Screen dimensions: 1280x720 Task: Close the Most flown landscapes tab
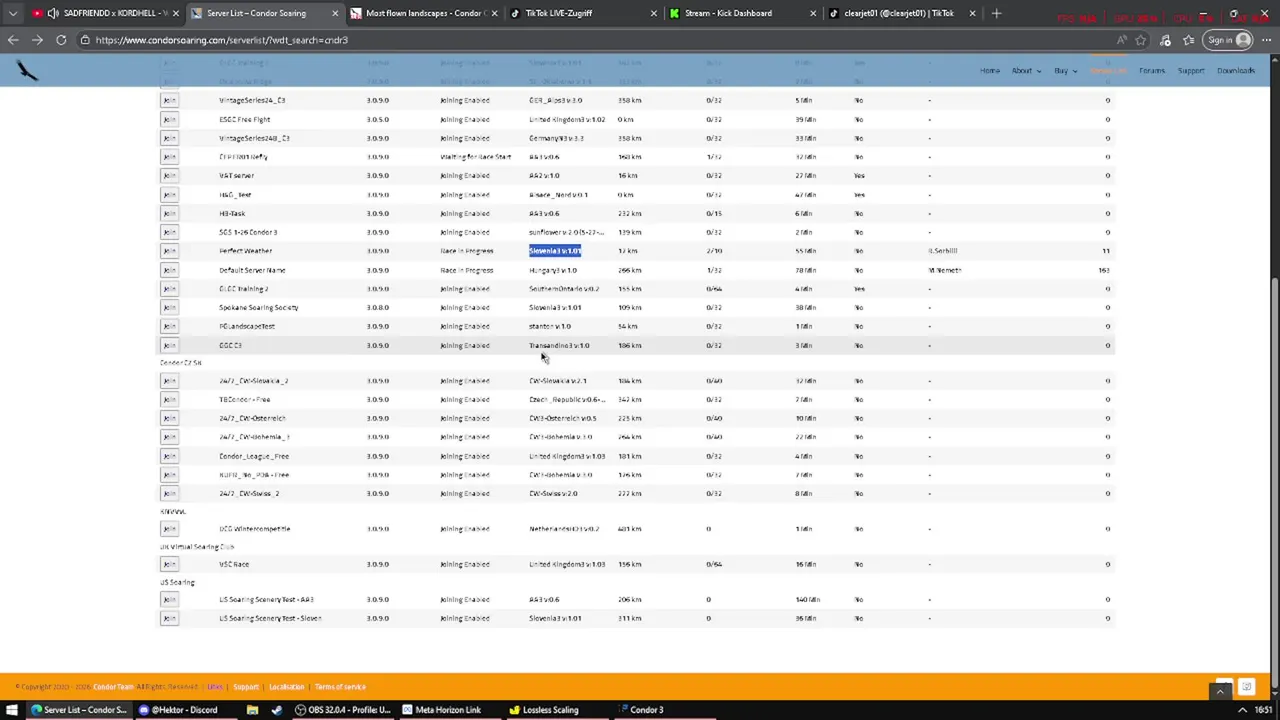[494, 13]
